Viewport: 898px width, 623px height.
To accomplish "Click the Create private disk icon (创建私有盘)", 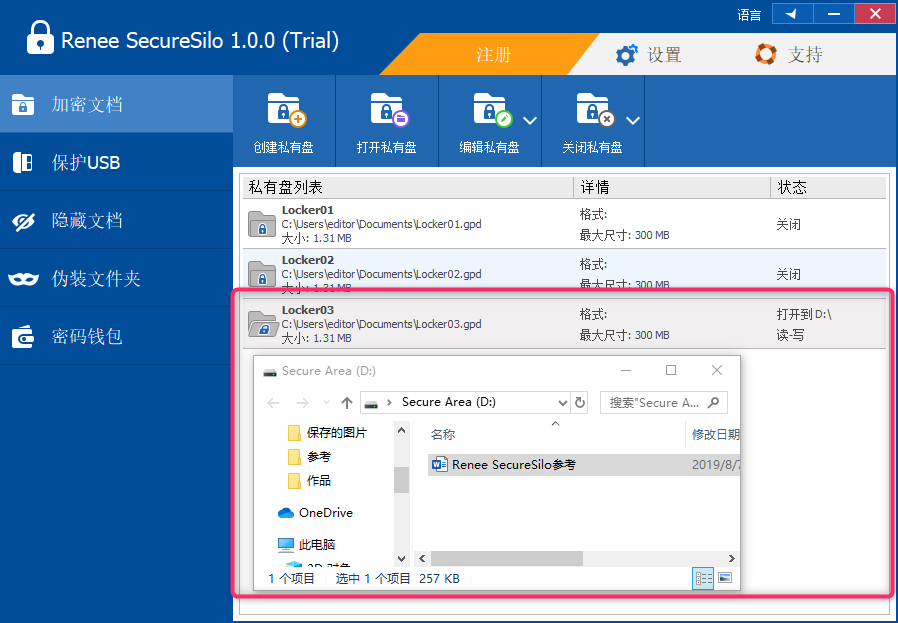I will tap(287, 110).
